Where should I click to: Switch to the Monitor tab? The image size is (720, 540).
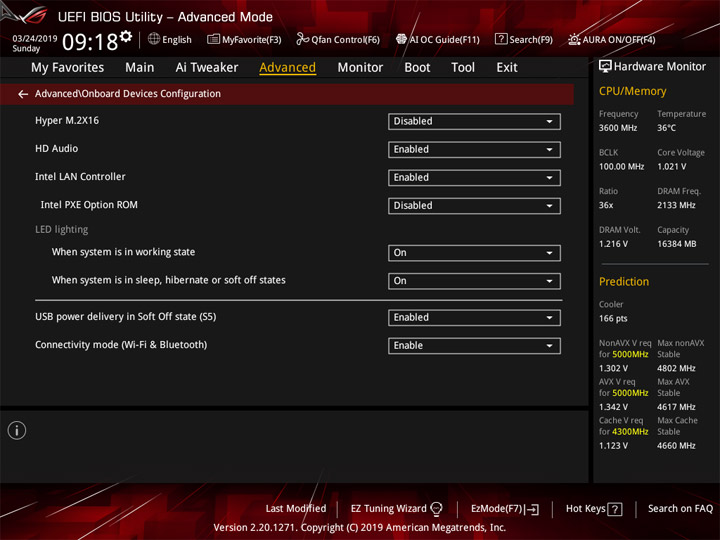[x=360, y=68]
